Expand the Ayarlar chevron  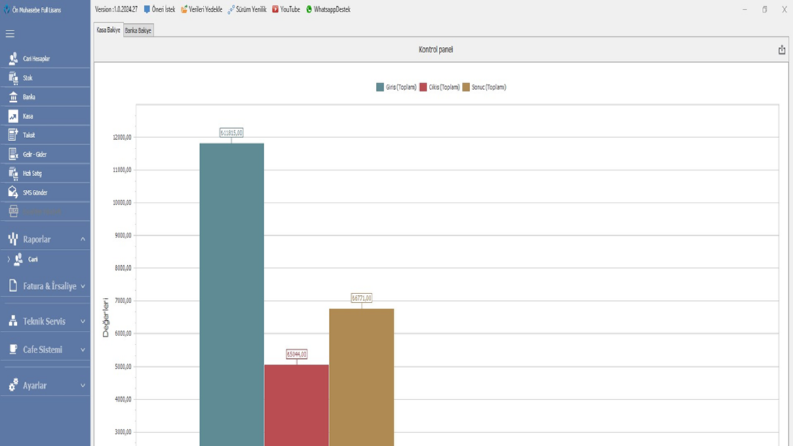(82, 386)
